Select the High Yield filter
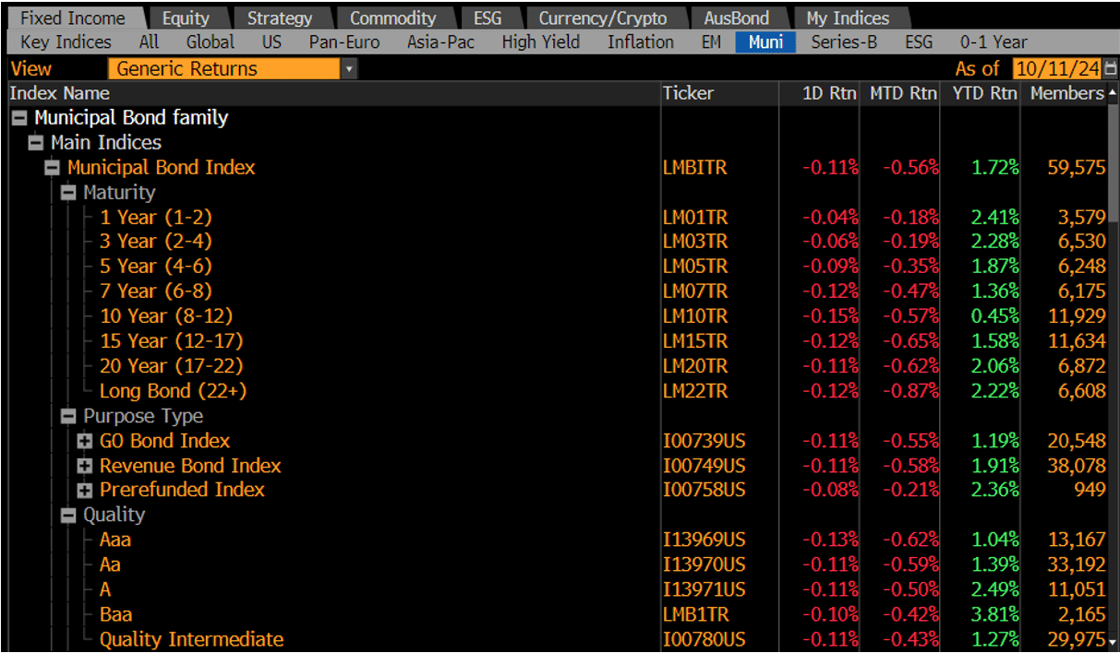 tap(541, 42)
